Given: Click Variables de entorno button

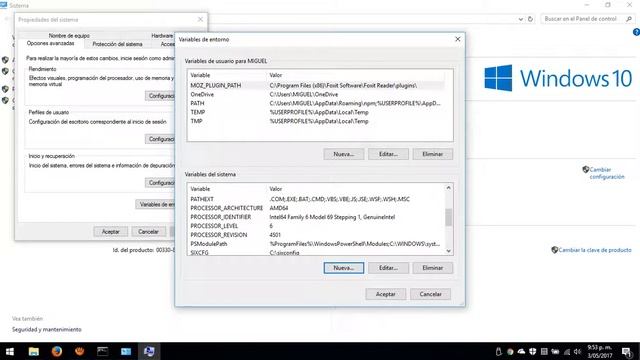Looking at the screenshot, I should click(x=156, y=204).
